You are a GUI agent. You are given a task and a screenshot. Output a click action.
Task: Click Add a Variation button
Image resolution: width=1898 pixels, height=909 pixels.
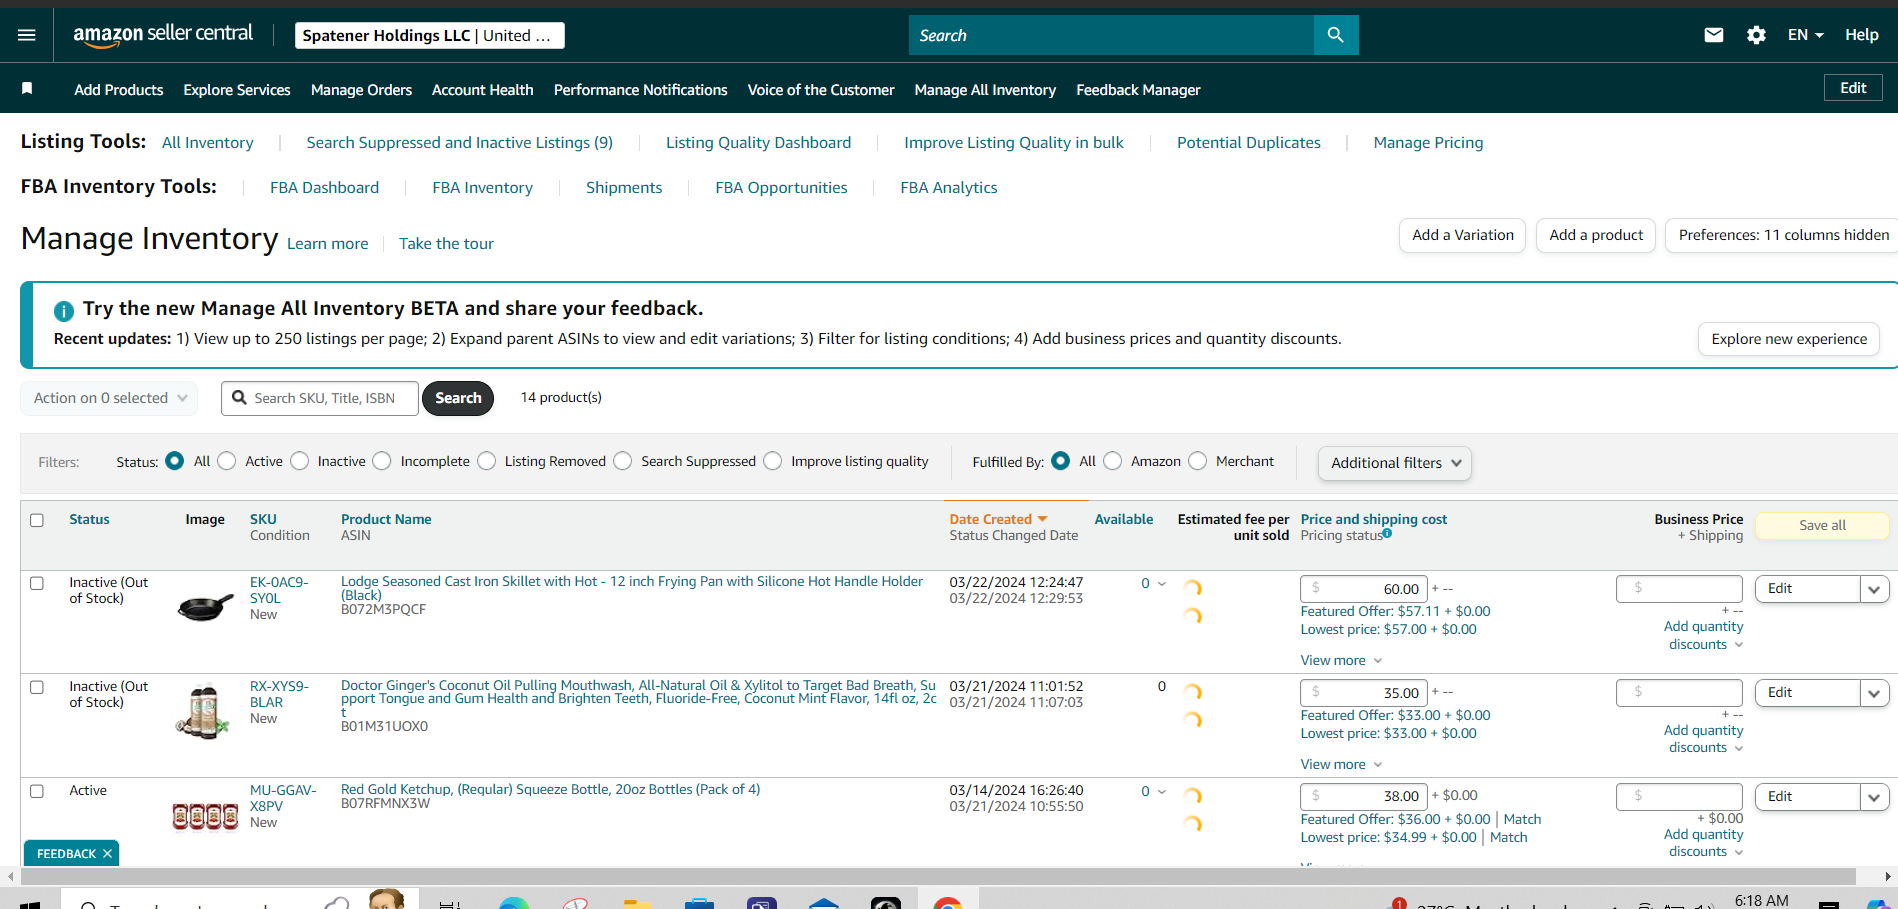coord(1463,235)
